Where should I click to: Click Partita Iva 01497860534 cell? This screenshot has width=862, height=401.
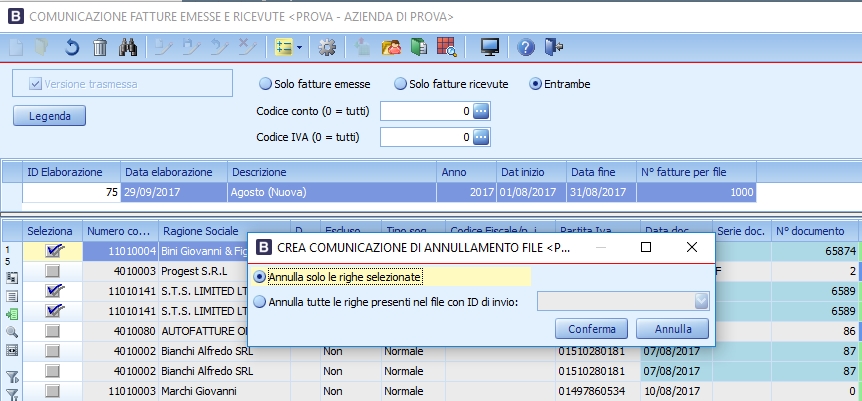click(598, 391)
